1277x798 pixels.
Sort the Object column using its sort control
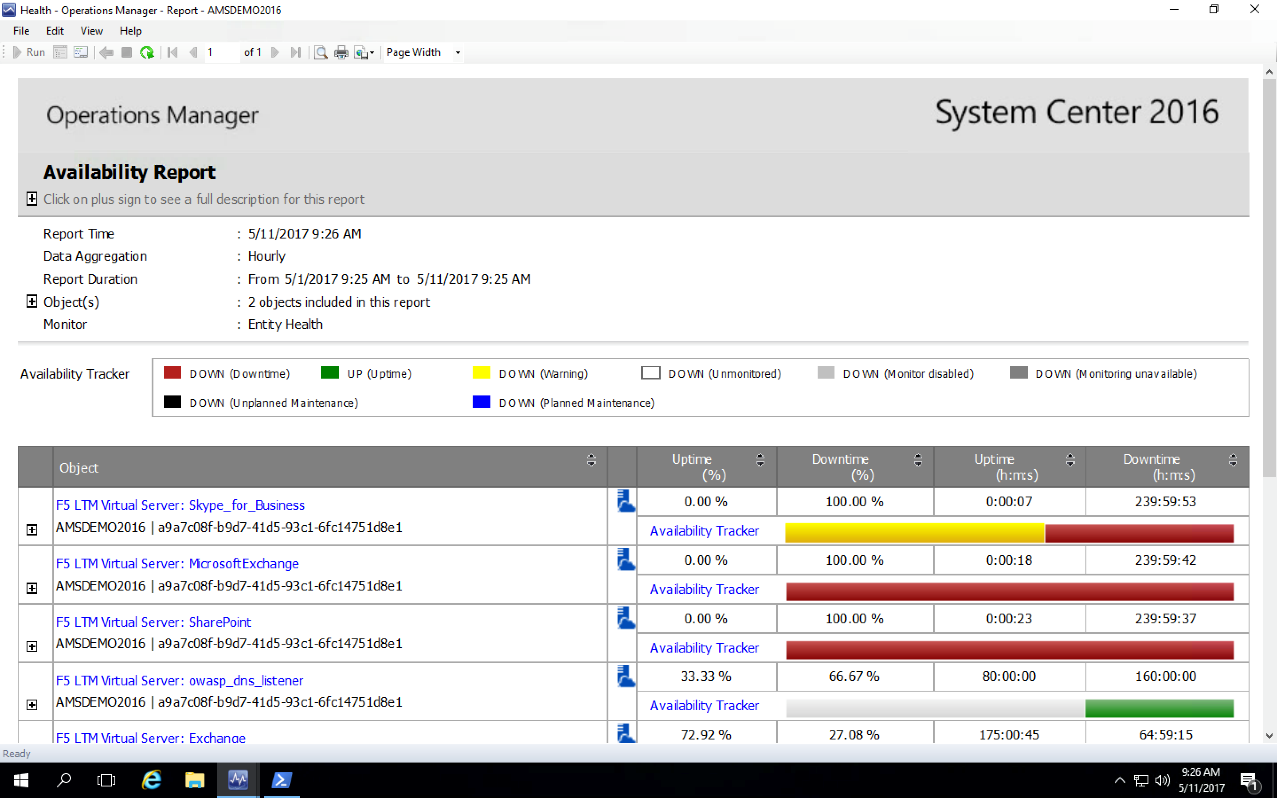[591, 459]
